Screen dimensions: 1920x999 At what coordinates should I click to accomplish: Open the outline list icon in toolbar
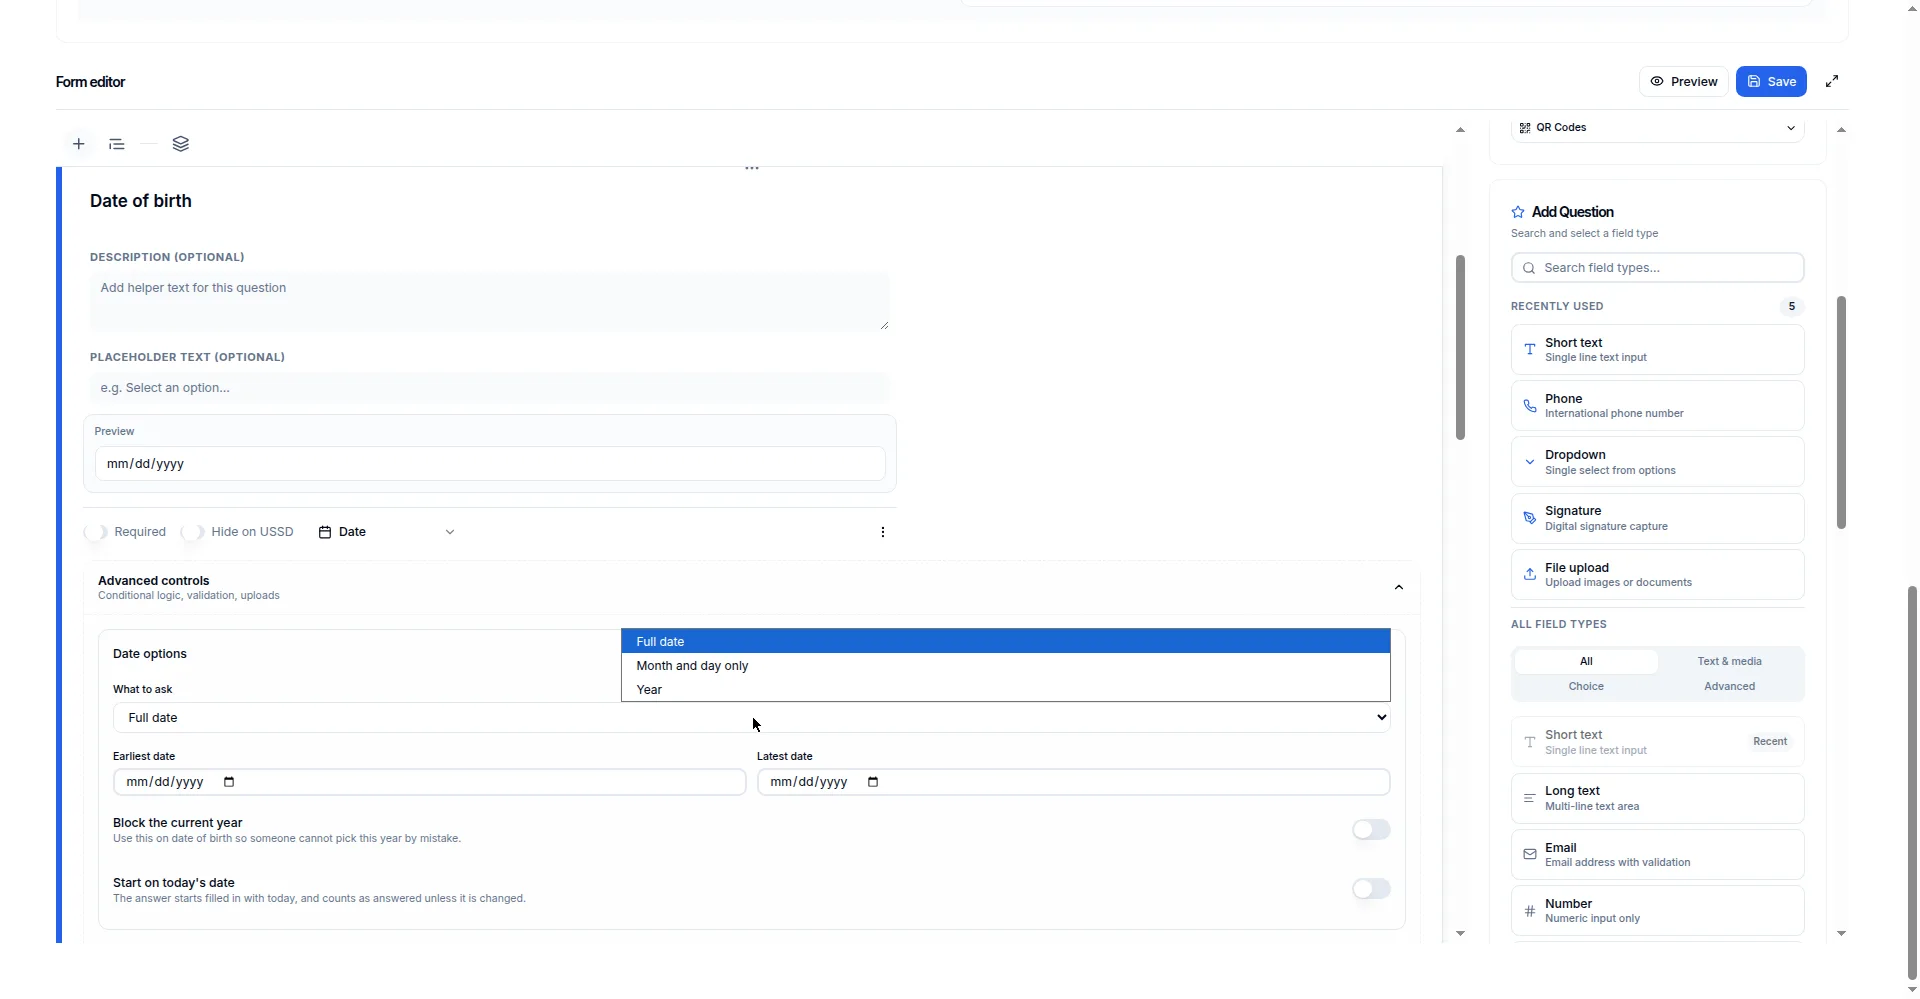pyautogui.click(x=117, y=144)
